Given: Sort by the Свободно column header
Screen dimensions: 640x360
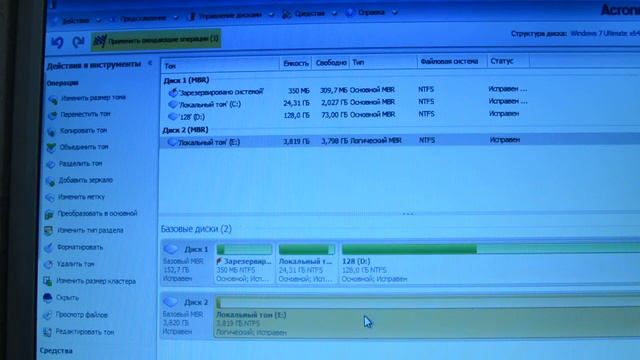Looking at the screenshot, I should click(331, 63).
